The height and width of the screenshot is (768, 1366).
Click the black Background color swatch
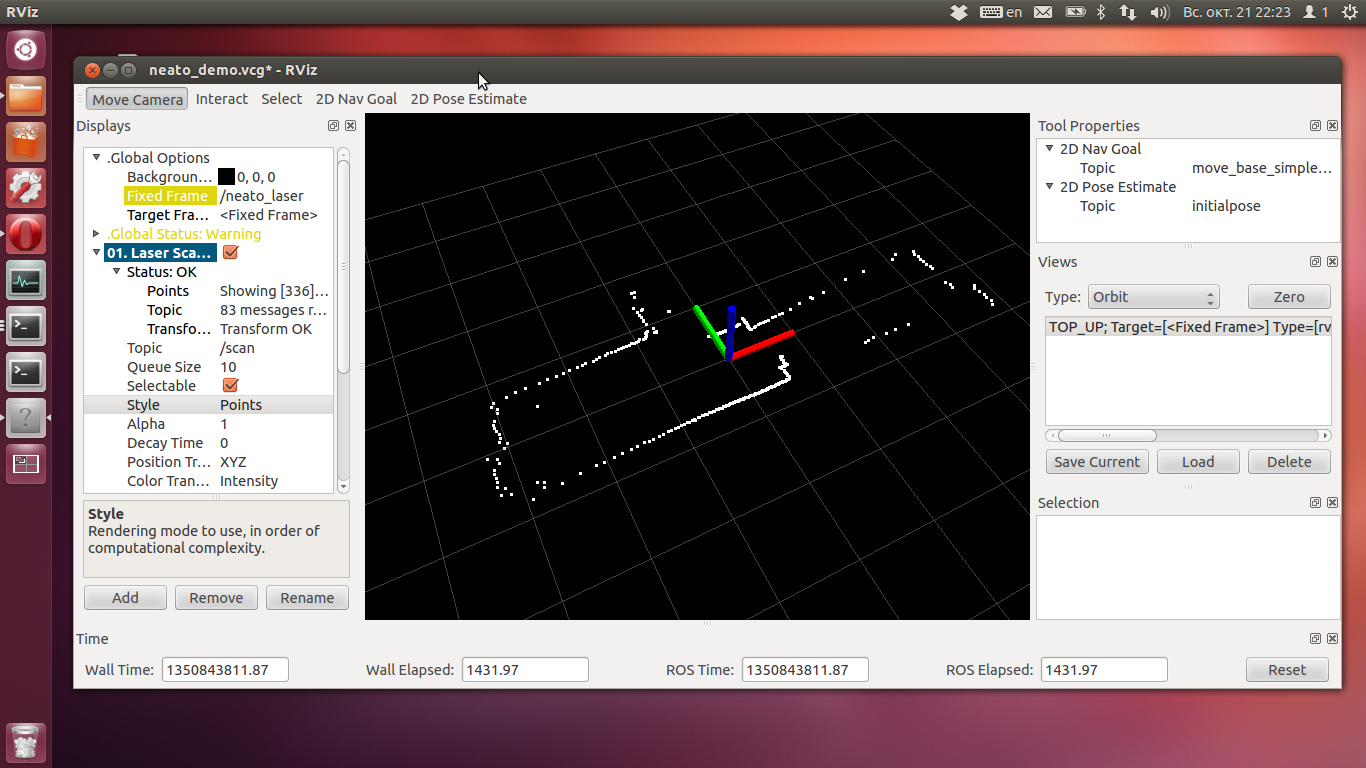[226, 177]
